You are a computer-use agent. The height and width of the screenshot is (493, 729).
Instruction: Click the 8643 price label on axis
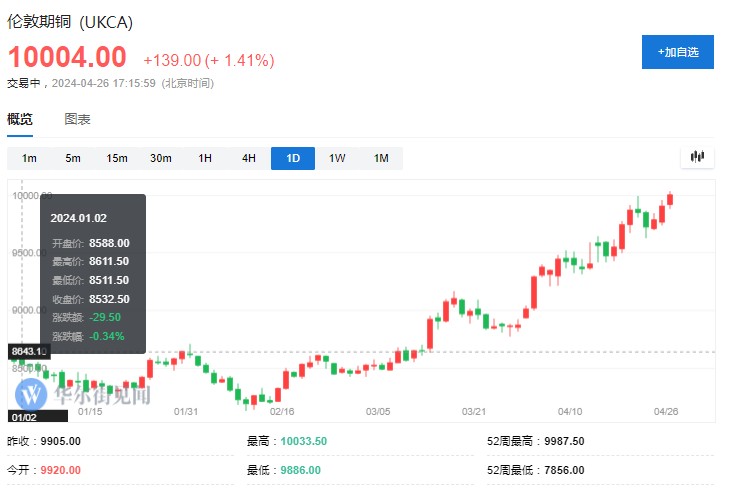click(27, 352)
